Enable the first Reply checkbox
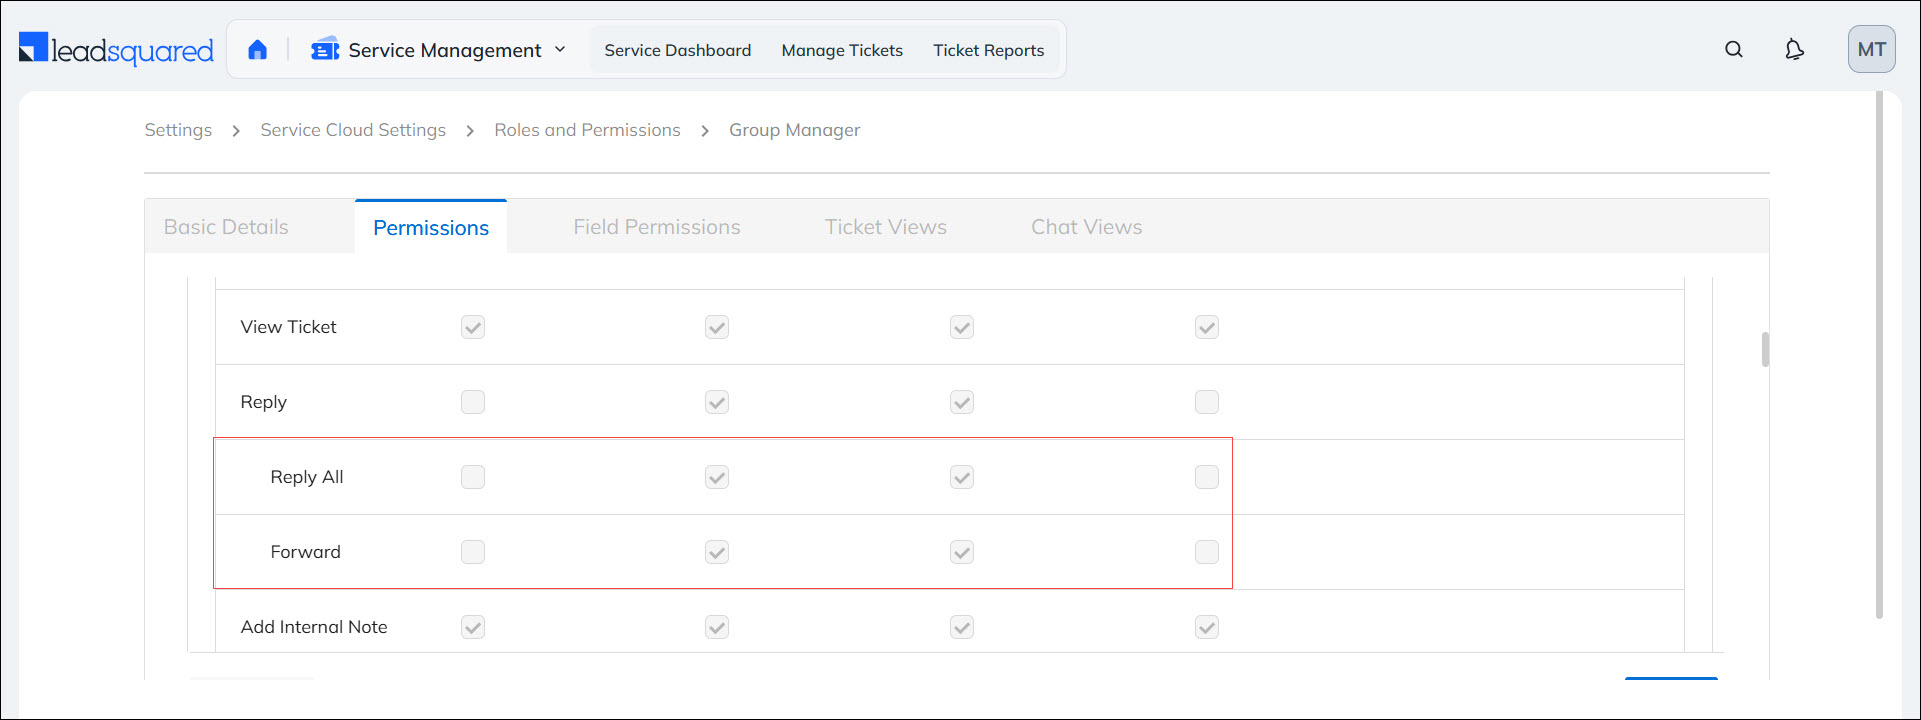 pyautogui.click(x=473, y=402)
